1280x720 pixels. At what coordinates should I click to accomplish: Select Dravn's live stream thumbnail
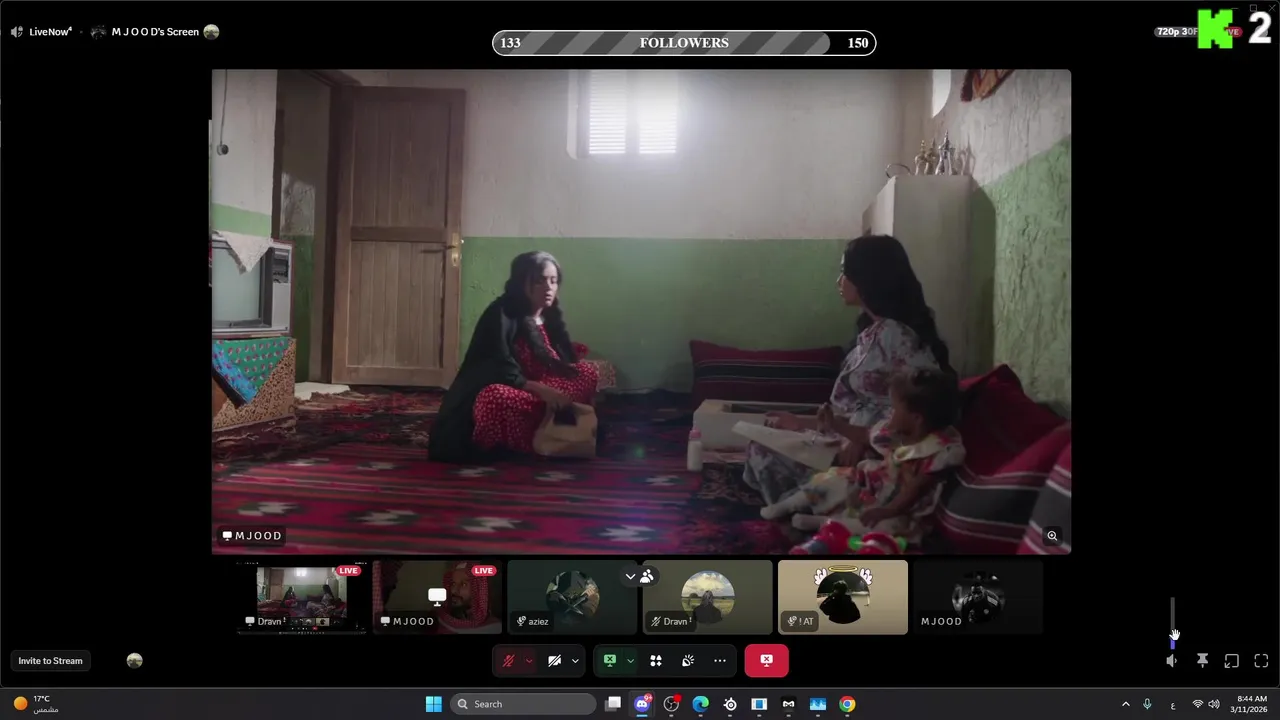click(301, 597)
